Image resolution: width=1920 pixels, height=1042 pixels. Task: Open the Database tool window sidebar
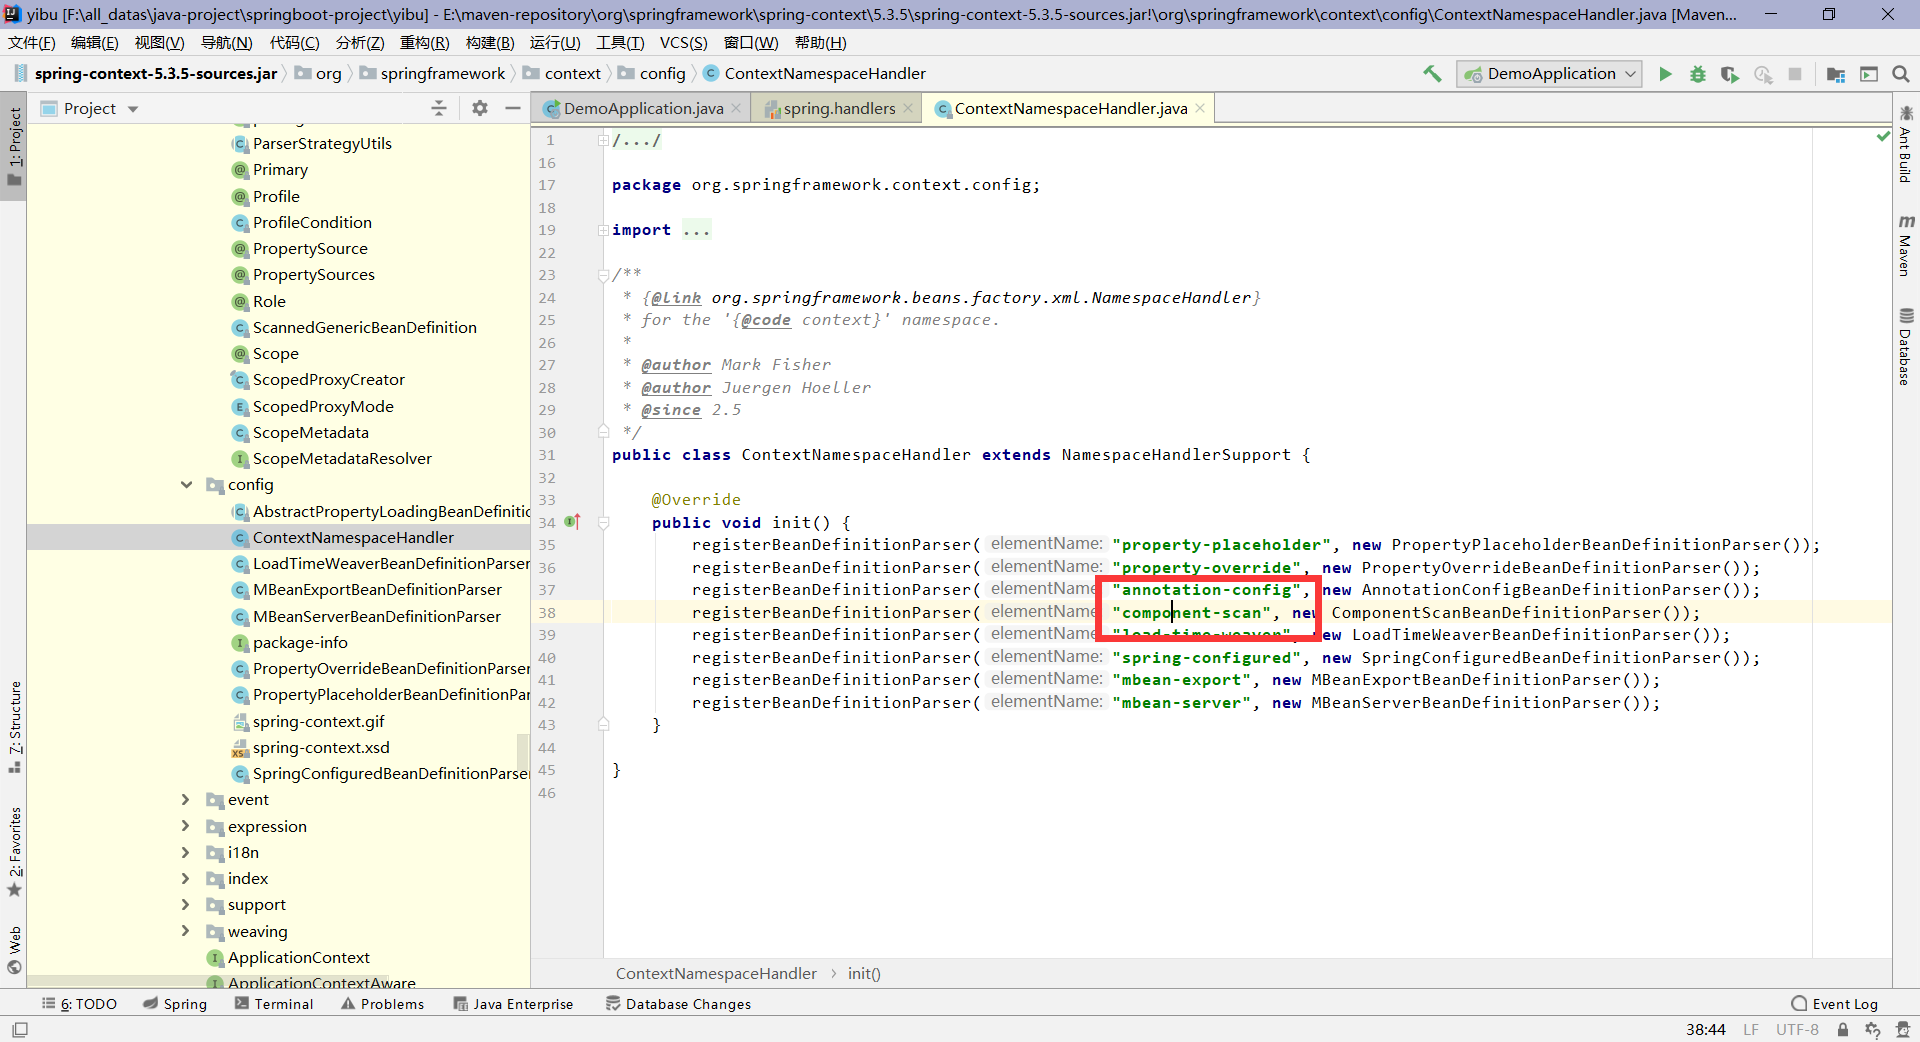tap(1908, 345)
